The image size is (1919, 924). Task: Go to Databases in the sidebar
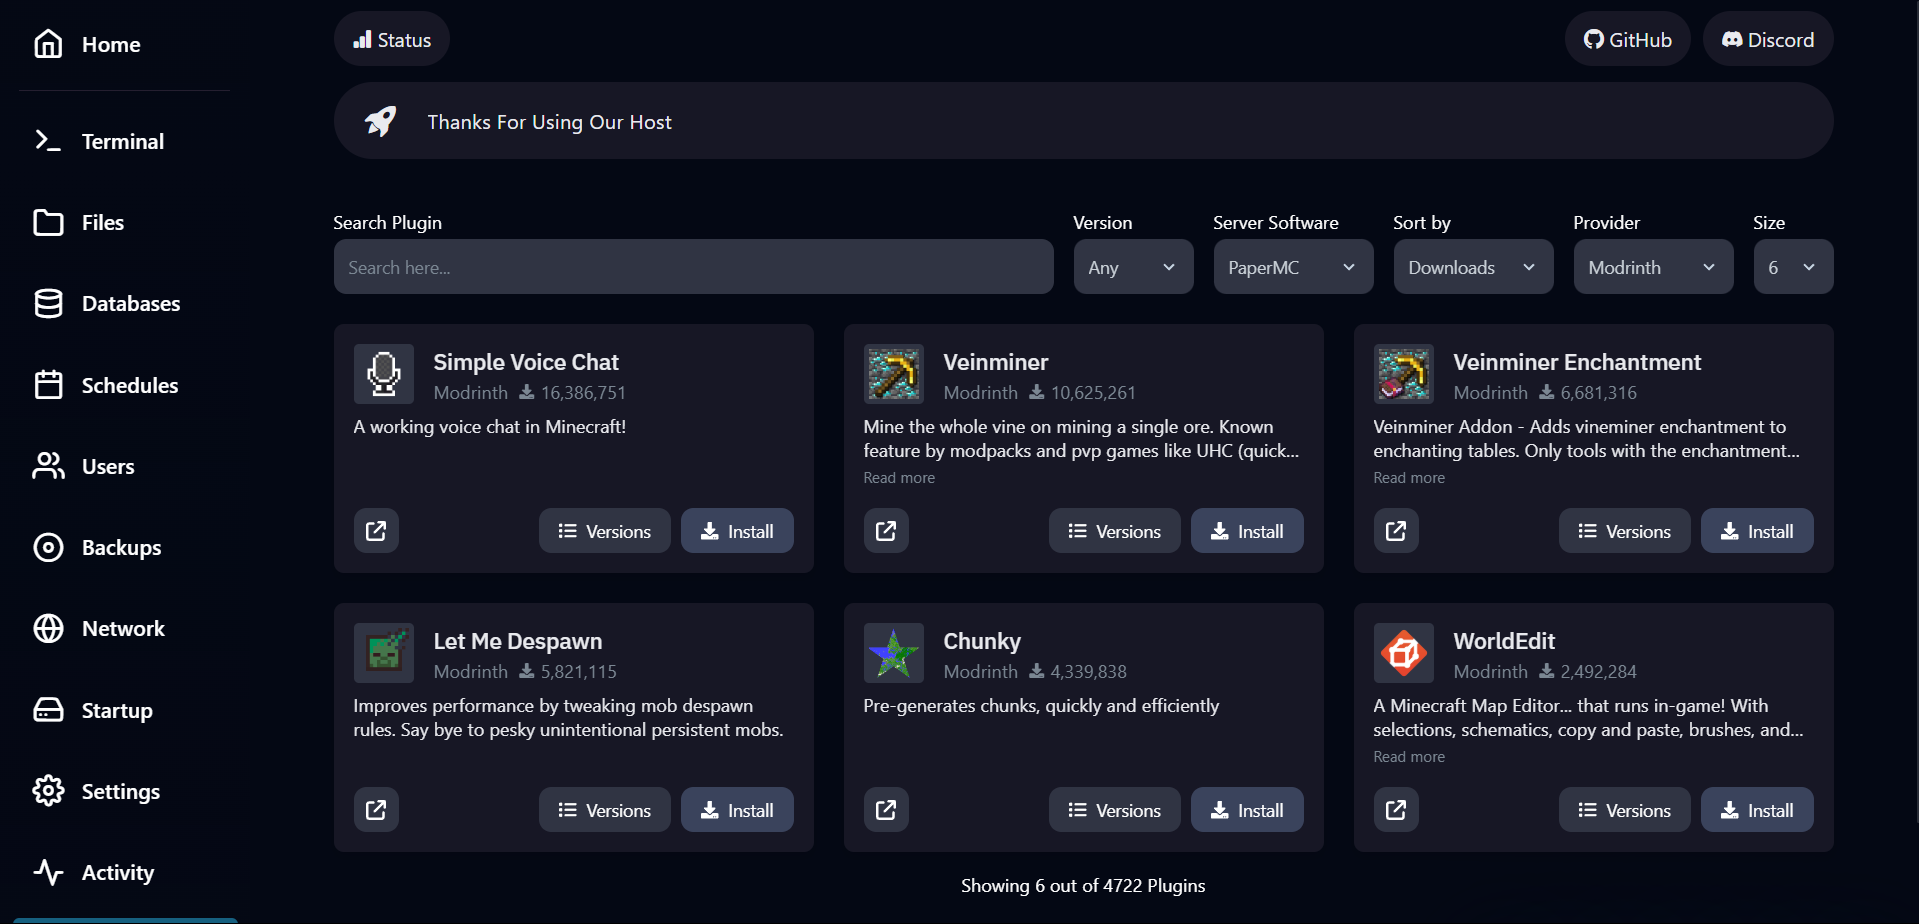tap(130, 304)
